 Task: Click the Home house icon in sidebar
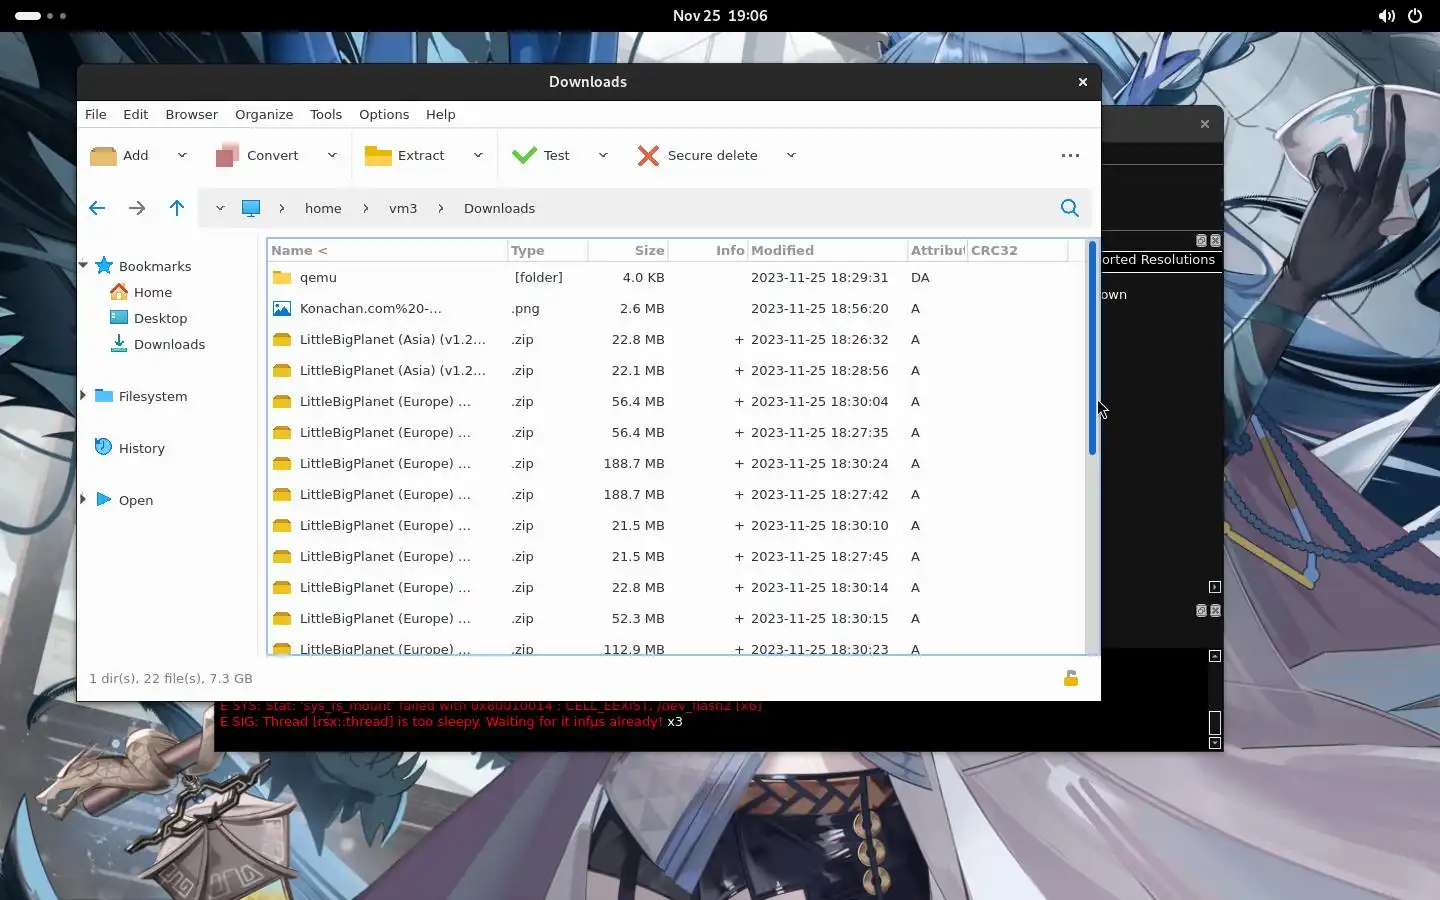click(x=119, y=292)
